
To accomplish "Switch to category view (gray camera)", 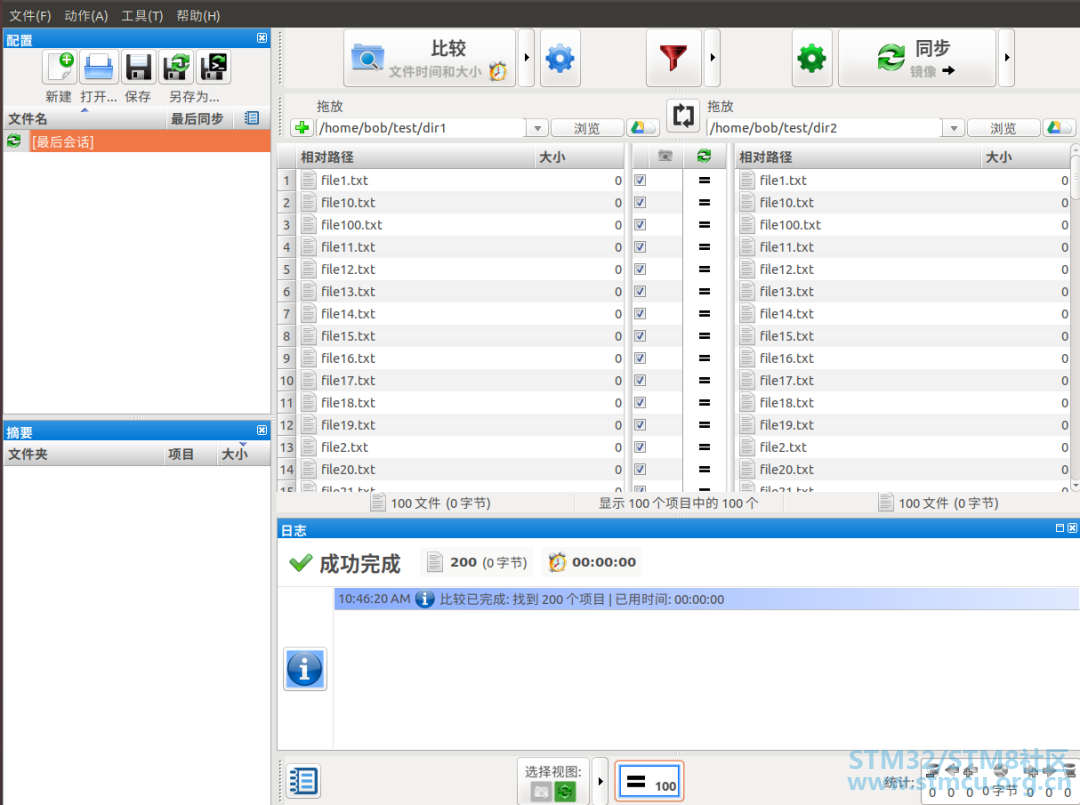I will (541, 792).
